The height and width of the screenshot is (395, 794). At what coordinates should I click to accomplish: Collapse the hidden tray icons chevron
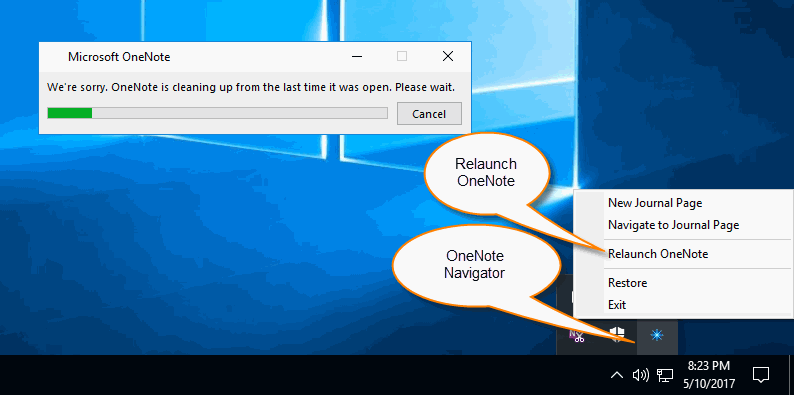point(616,375)
